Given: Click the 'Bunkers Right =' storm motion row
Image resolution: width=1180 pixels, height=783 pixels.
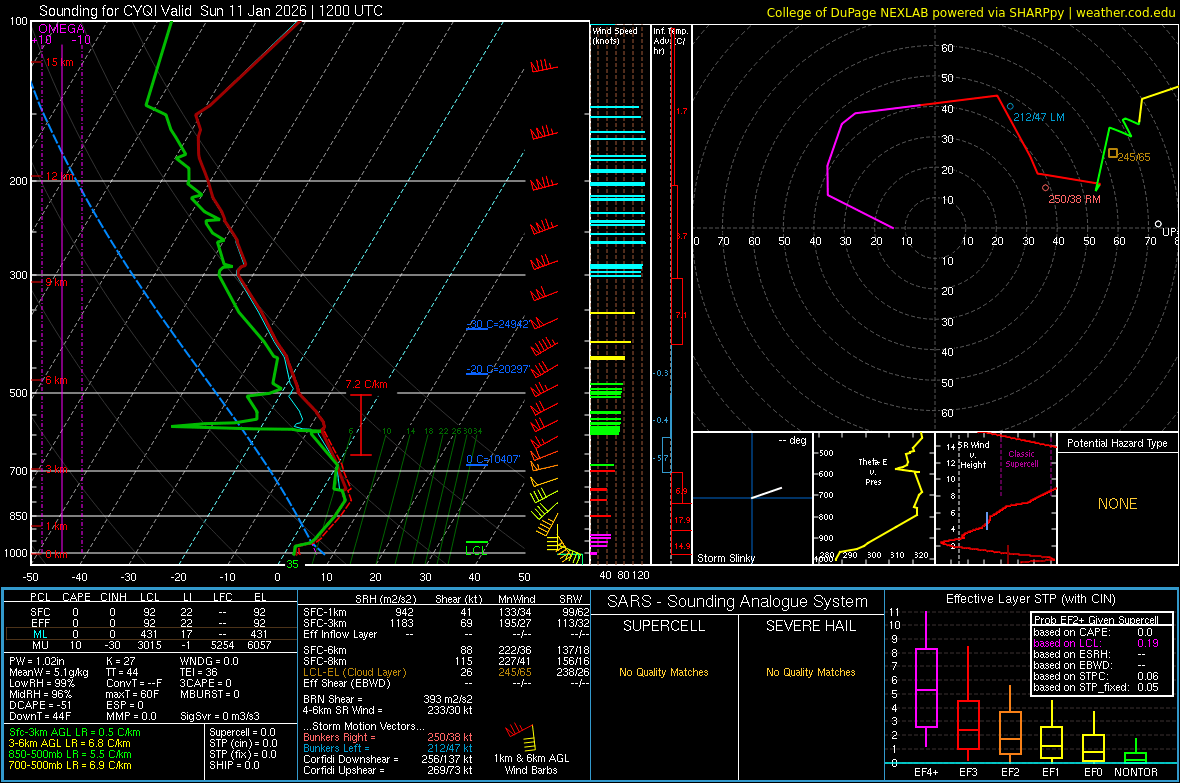Looking at the screenshot, I should click(388, 737).
